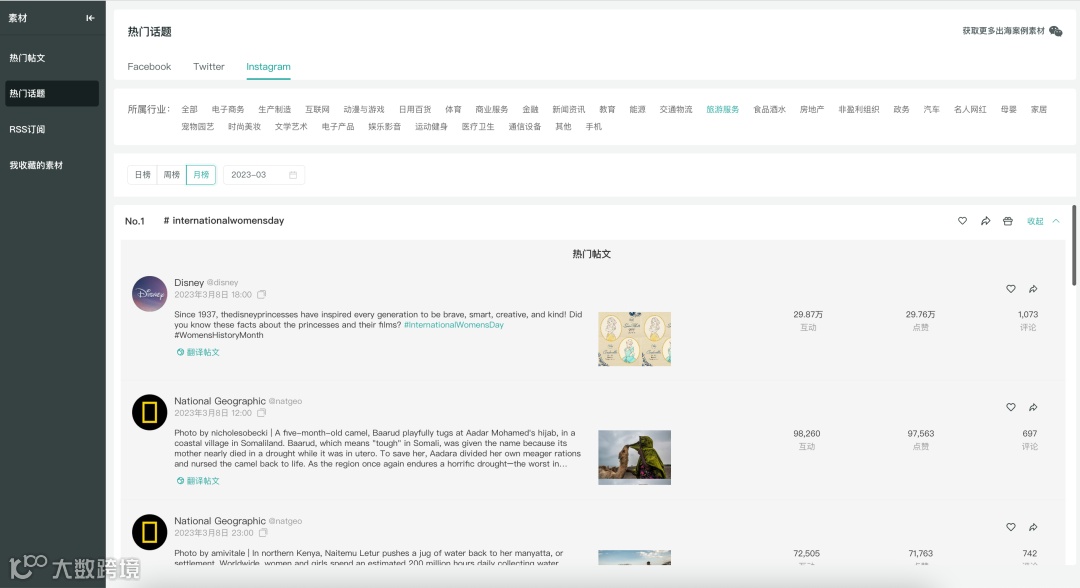
Task: Filter industry by 手机
Action: [594, 127]
